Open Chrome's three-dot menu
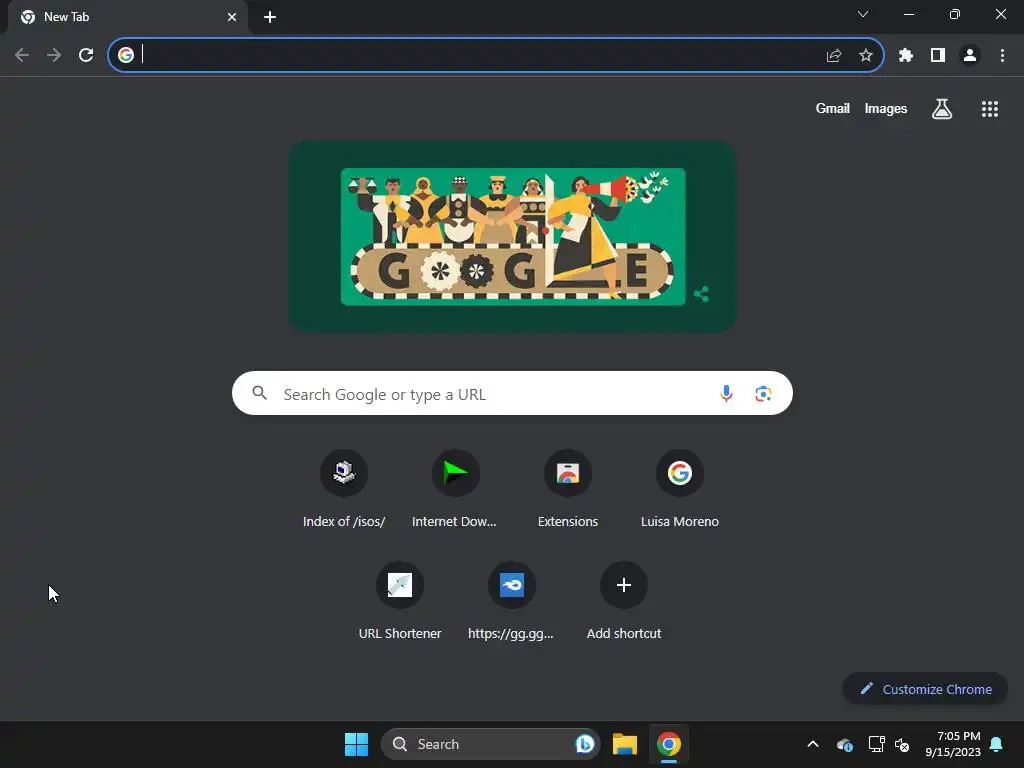The height and width of the screenshot is (768, 1024). (1002, 56)
